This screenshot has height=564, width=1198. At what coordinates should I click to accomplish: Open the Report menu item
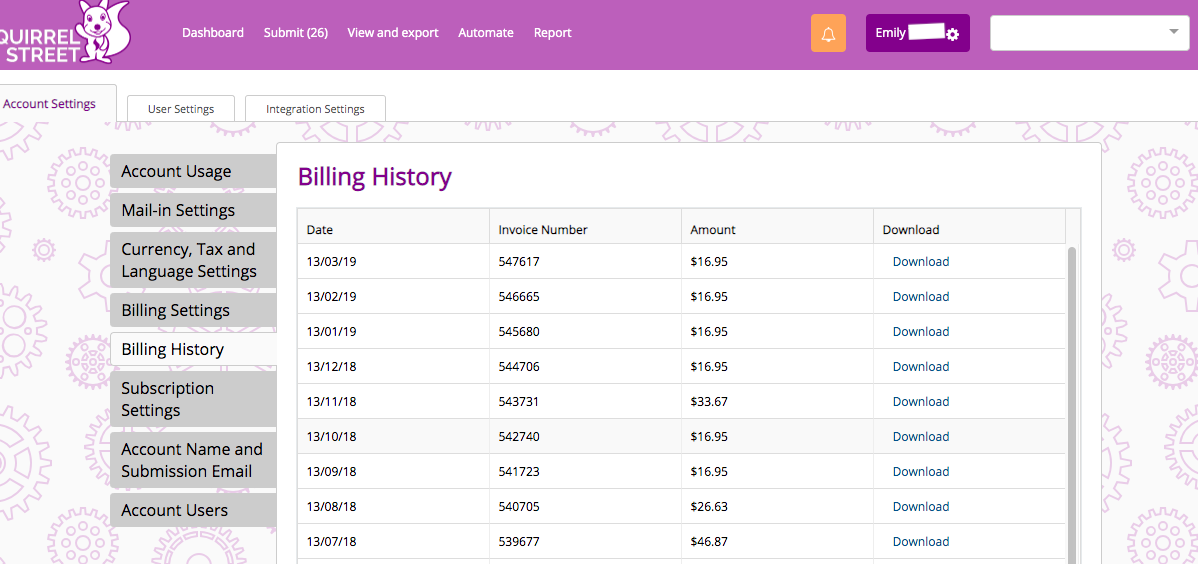(552, 33)
